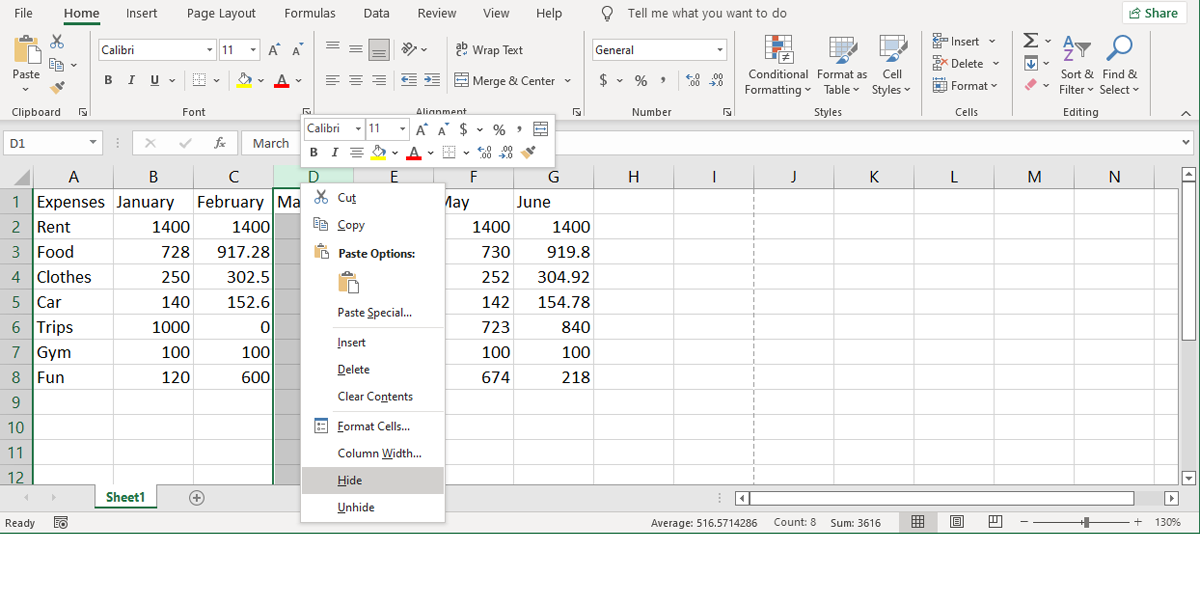Screen dimensions: 1200x600
Task: Open the Page Layout ribbon tab
Action: 221,13
